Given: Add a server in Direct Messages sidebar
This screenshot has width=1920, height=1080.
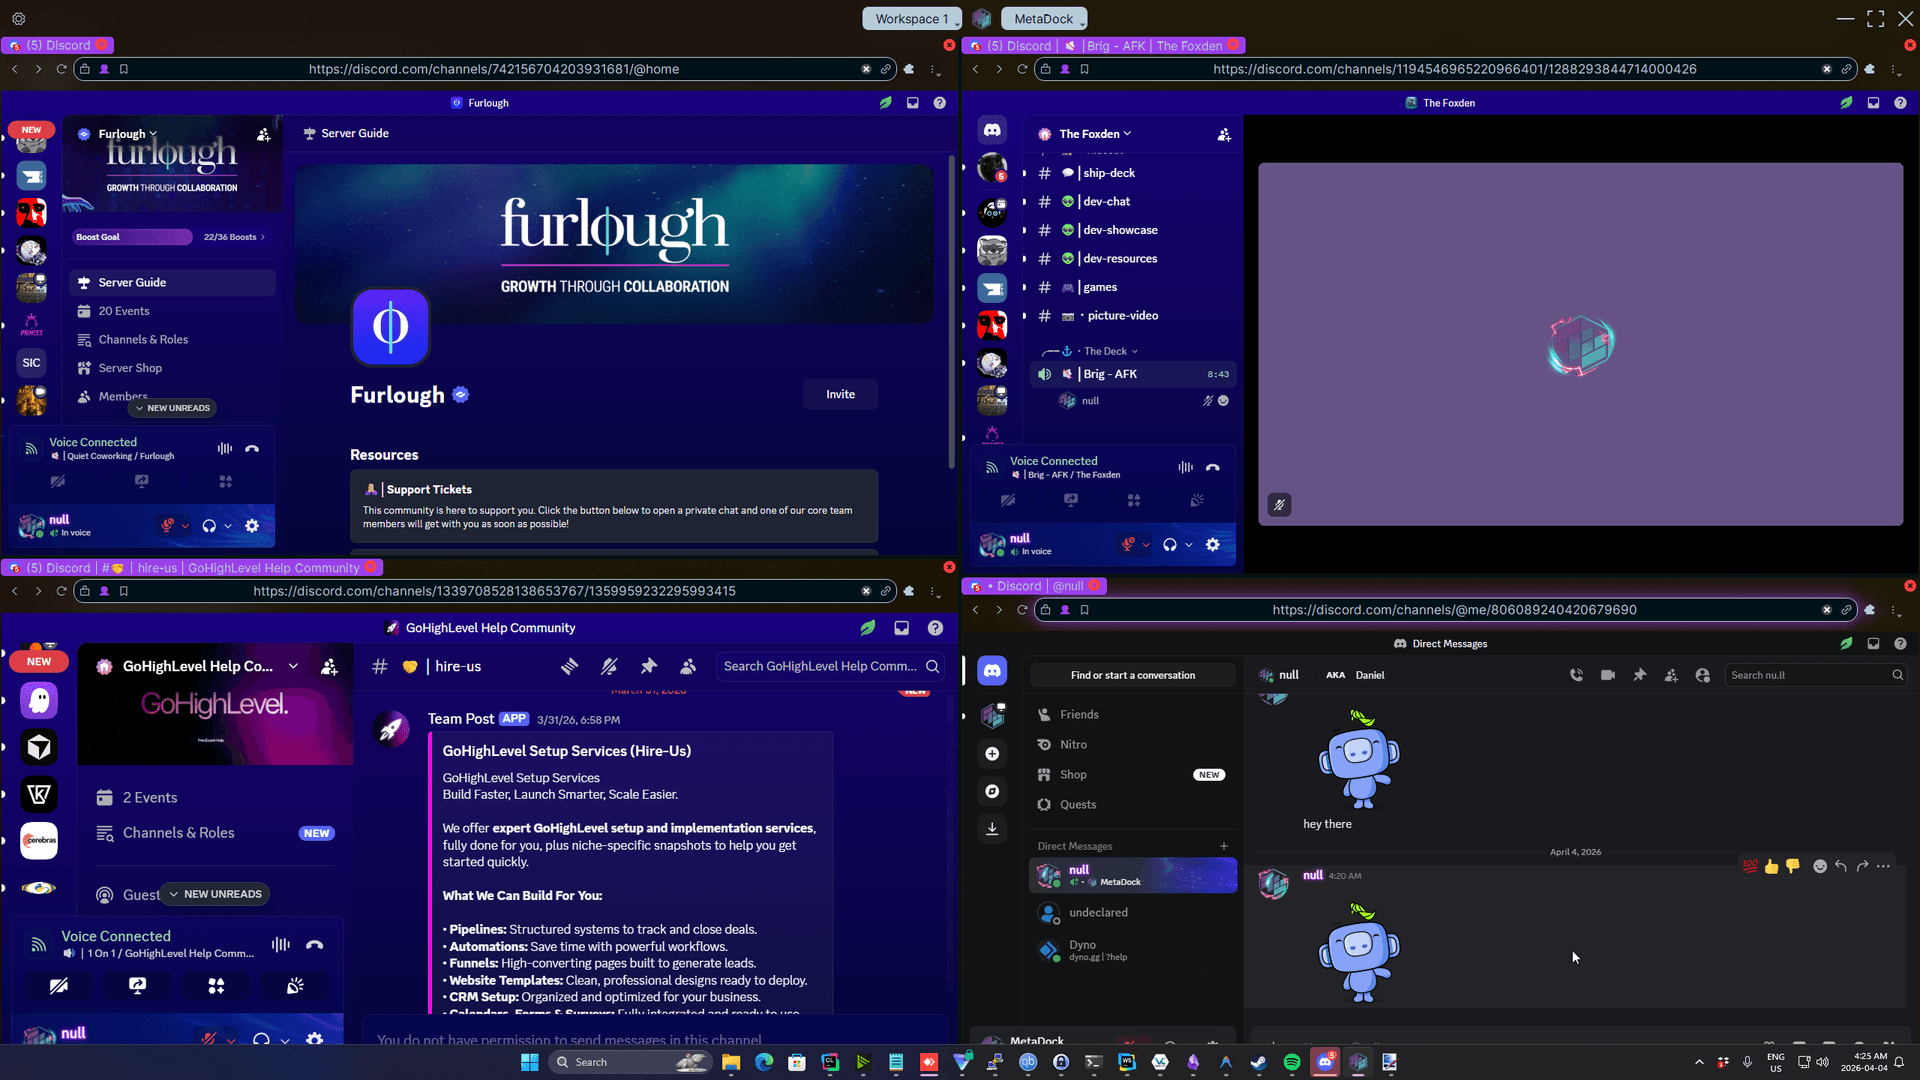Looking at the screenshot, I should pos(992,754).
